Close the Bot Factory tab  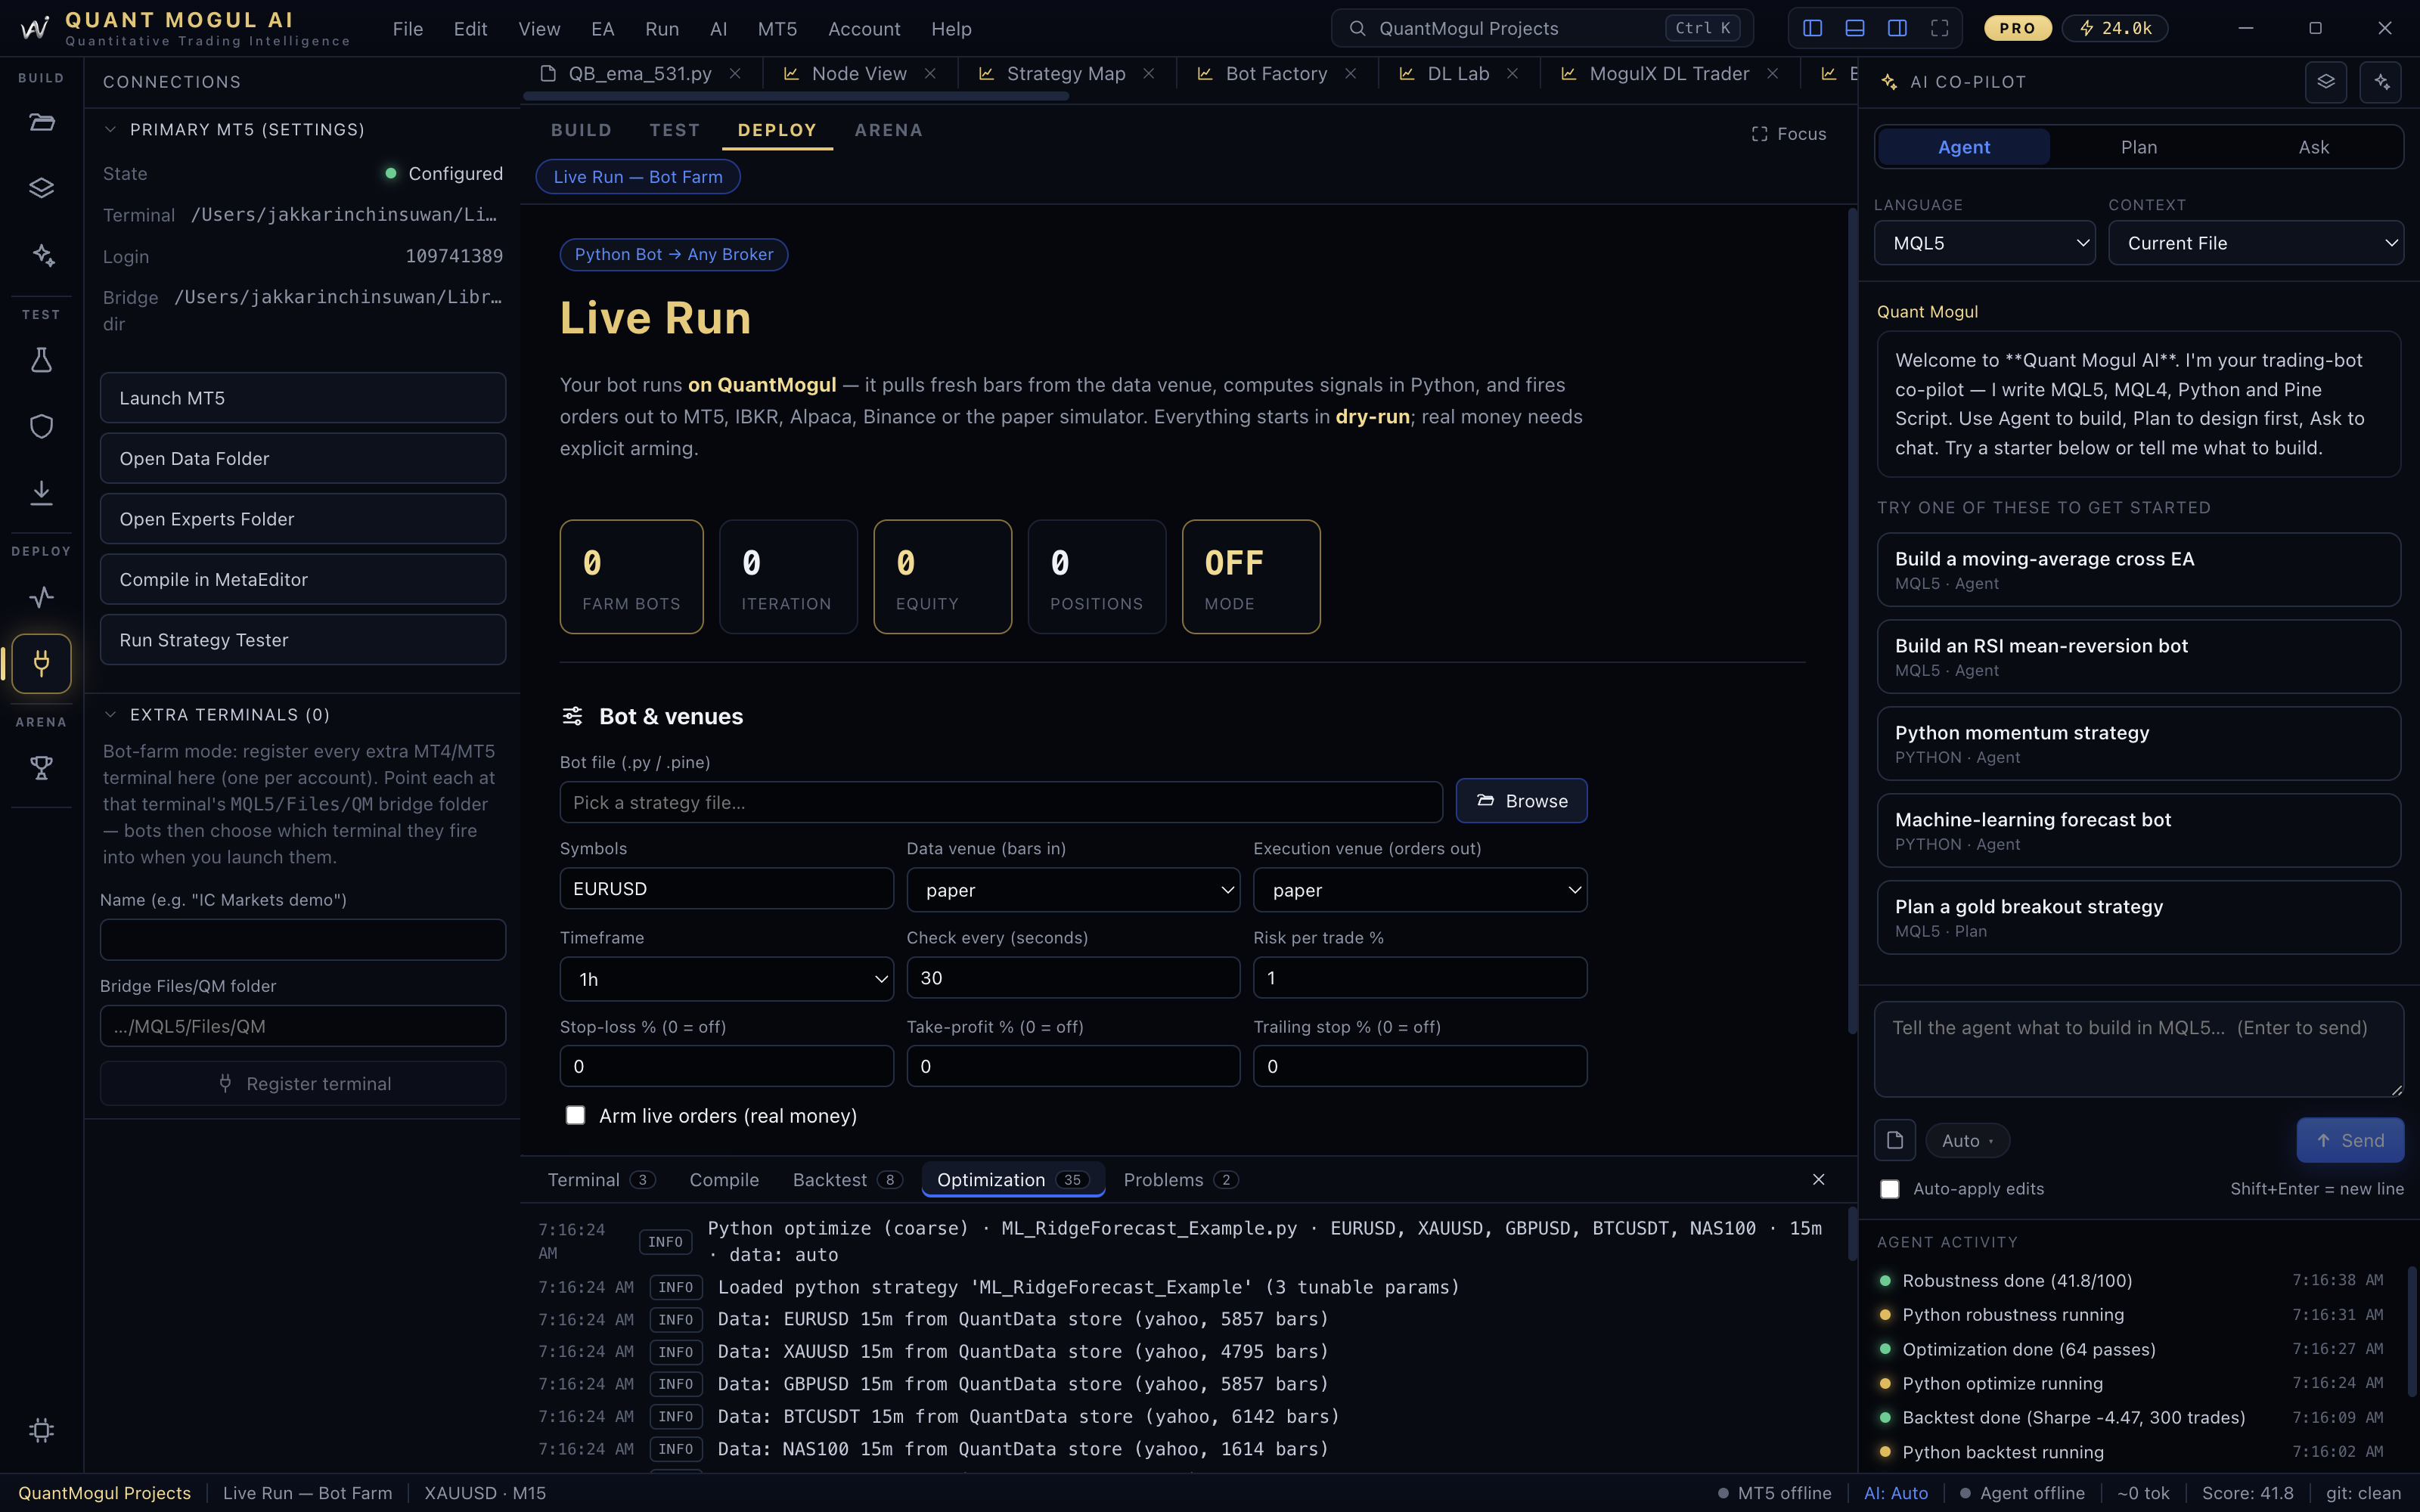coord(1351,74)
